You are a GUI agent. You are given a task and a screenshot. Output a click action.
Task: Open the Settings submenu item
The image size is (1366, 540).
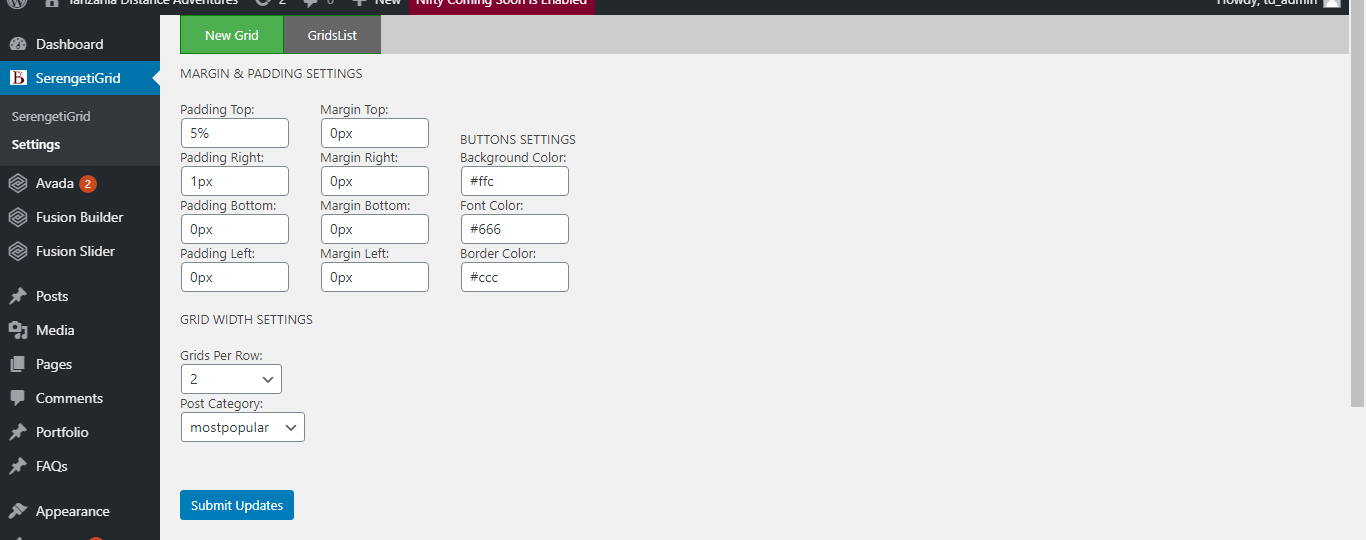pyautogui.click(x=36, y=144)
